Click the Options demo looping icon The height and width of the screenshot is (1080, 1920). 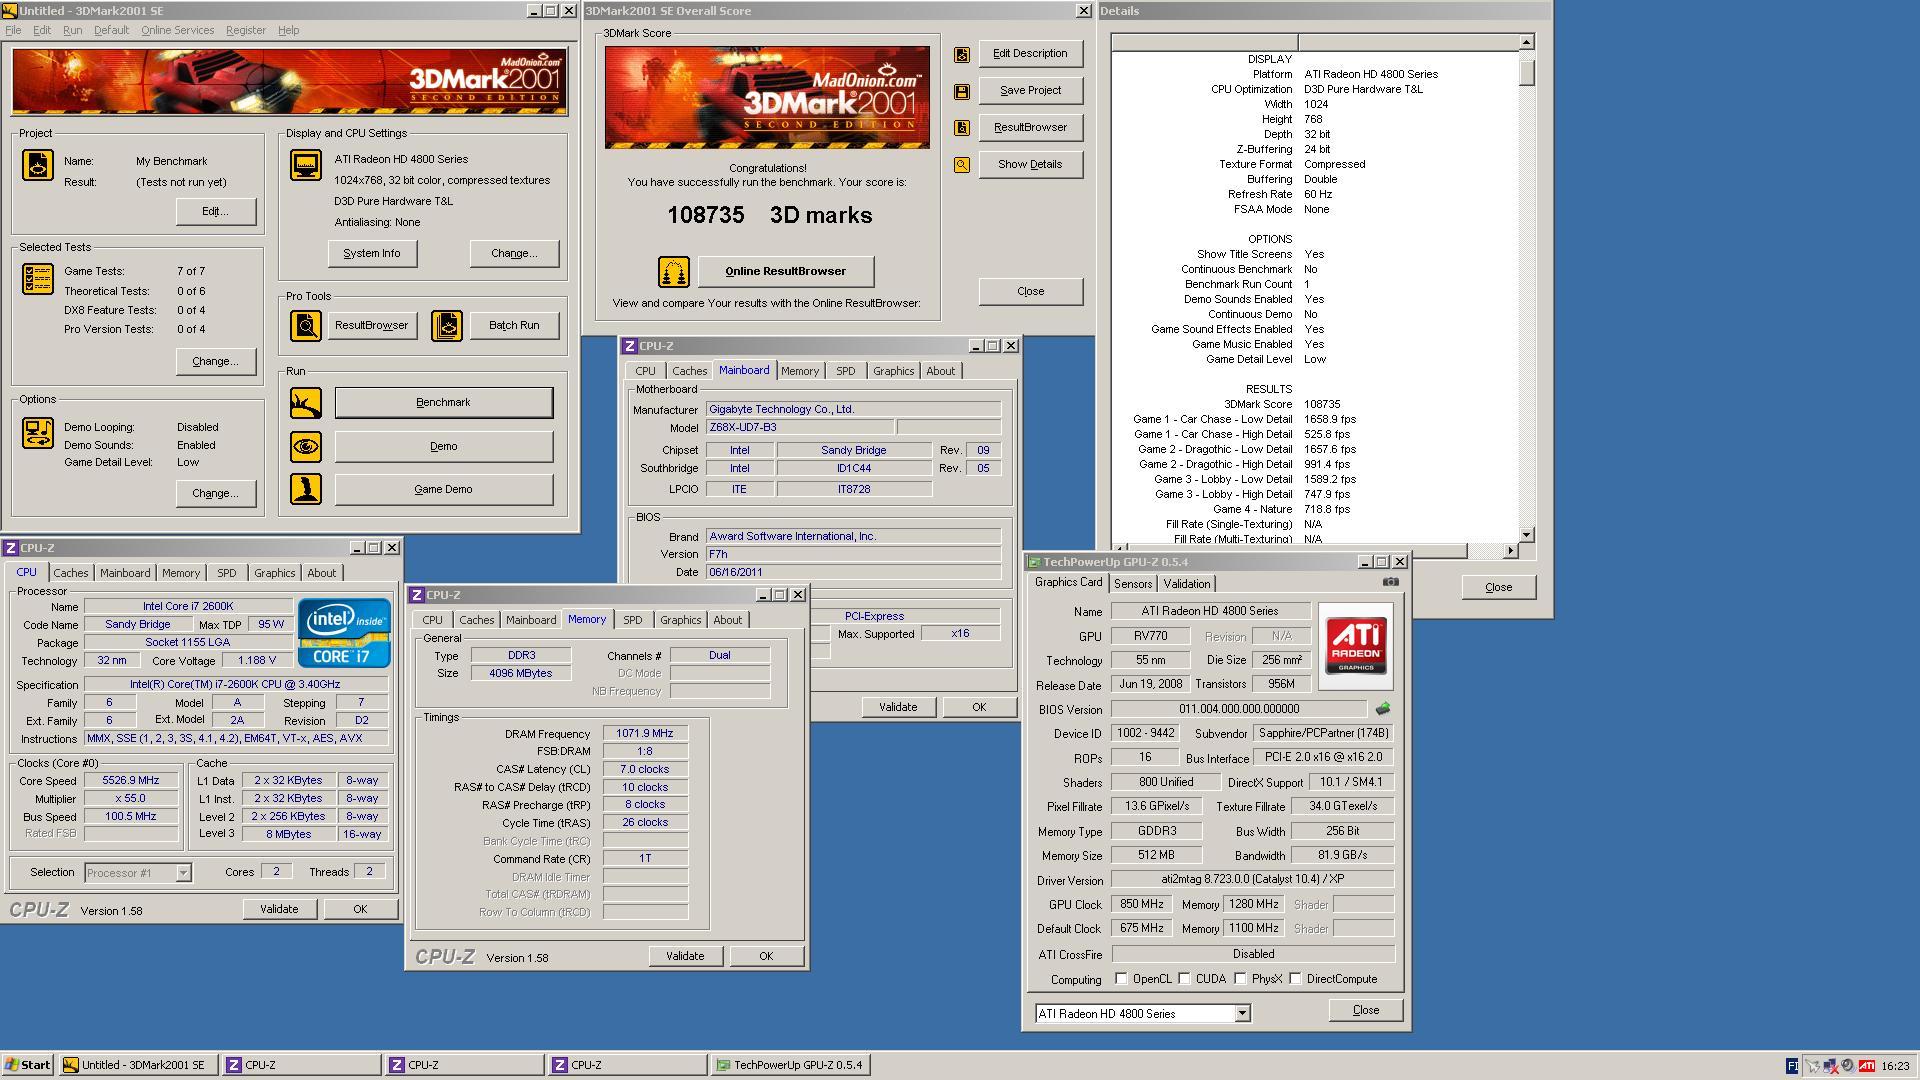(x=38, y=433)
